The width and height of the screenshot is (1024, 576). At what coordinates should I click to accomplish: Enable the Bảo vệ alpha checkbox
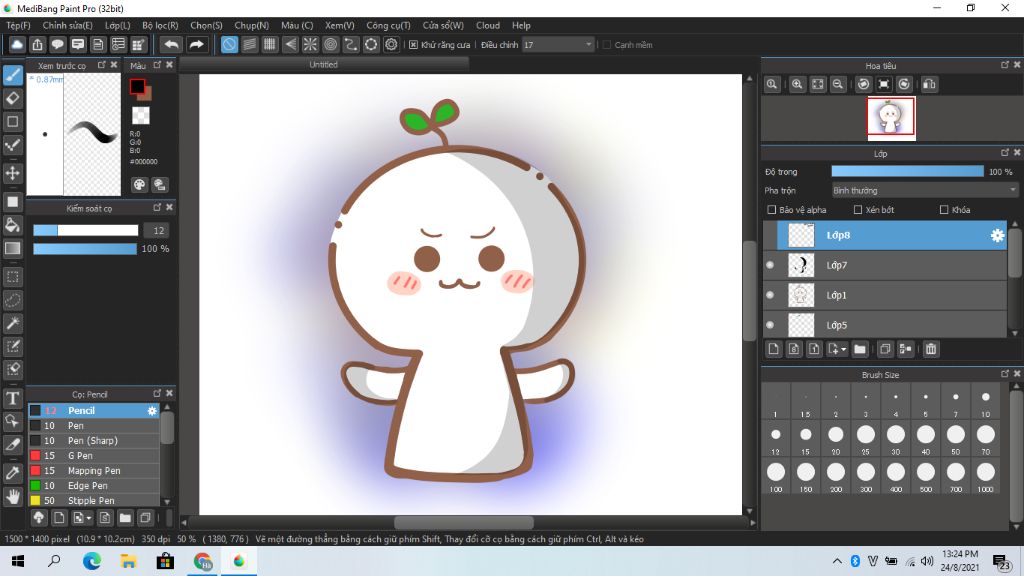(x=771, y=210)
